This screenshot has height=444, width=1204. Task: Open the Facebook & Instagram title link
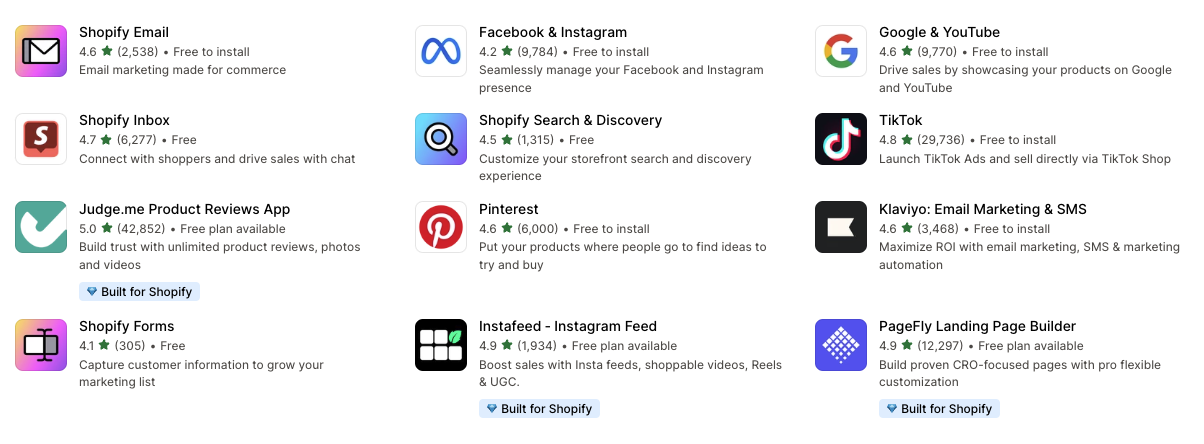(x=553, y=32)
